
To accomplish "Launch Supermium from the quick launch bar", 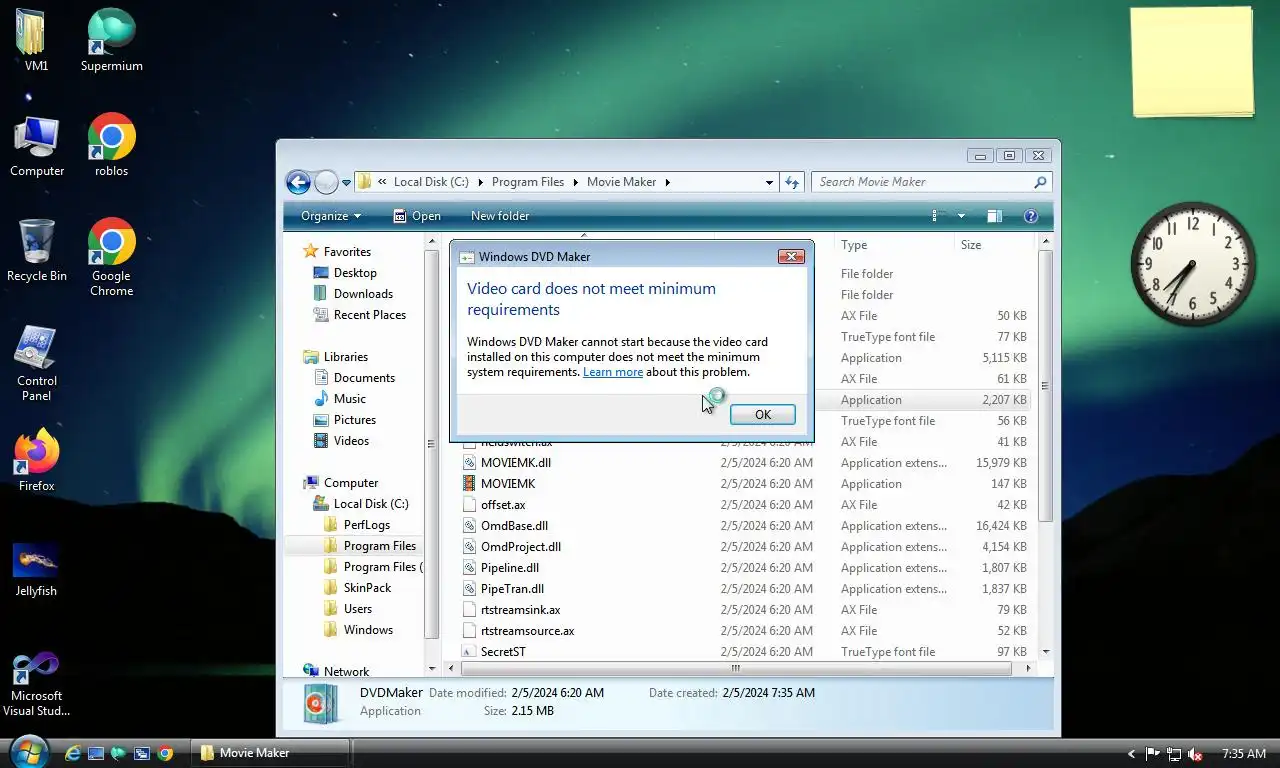I will coord(119,753).
